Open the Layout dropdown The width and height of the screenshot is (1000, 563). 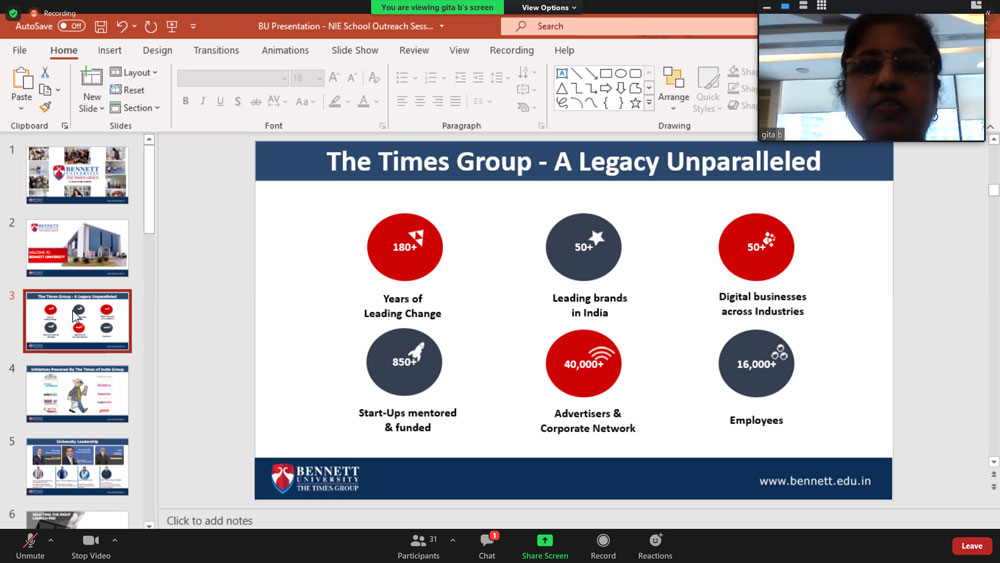tap(134, 73)
